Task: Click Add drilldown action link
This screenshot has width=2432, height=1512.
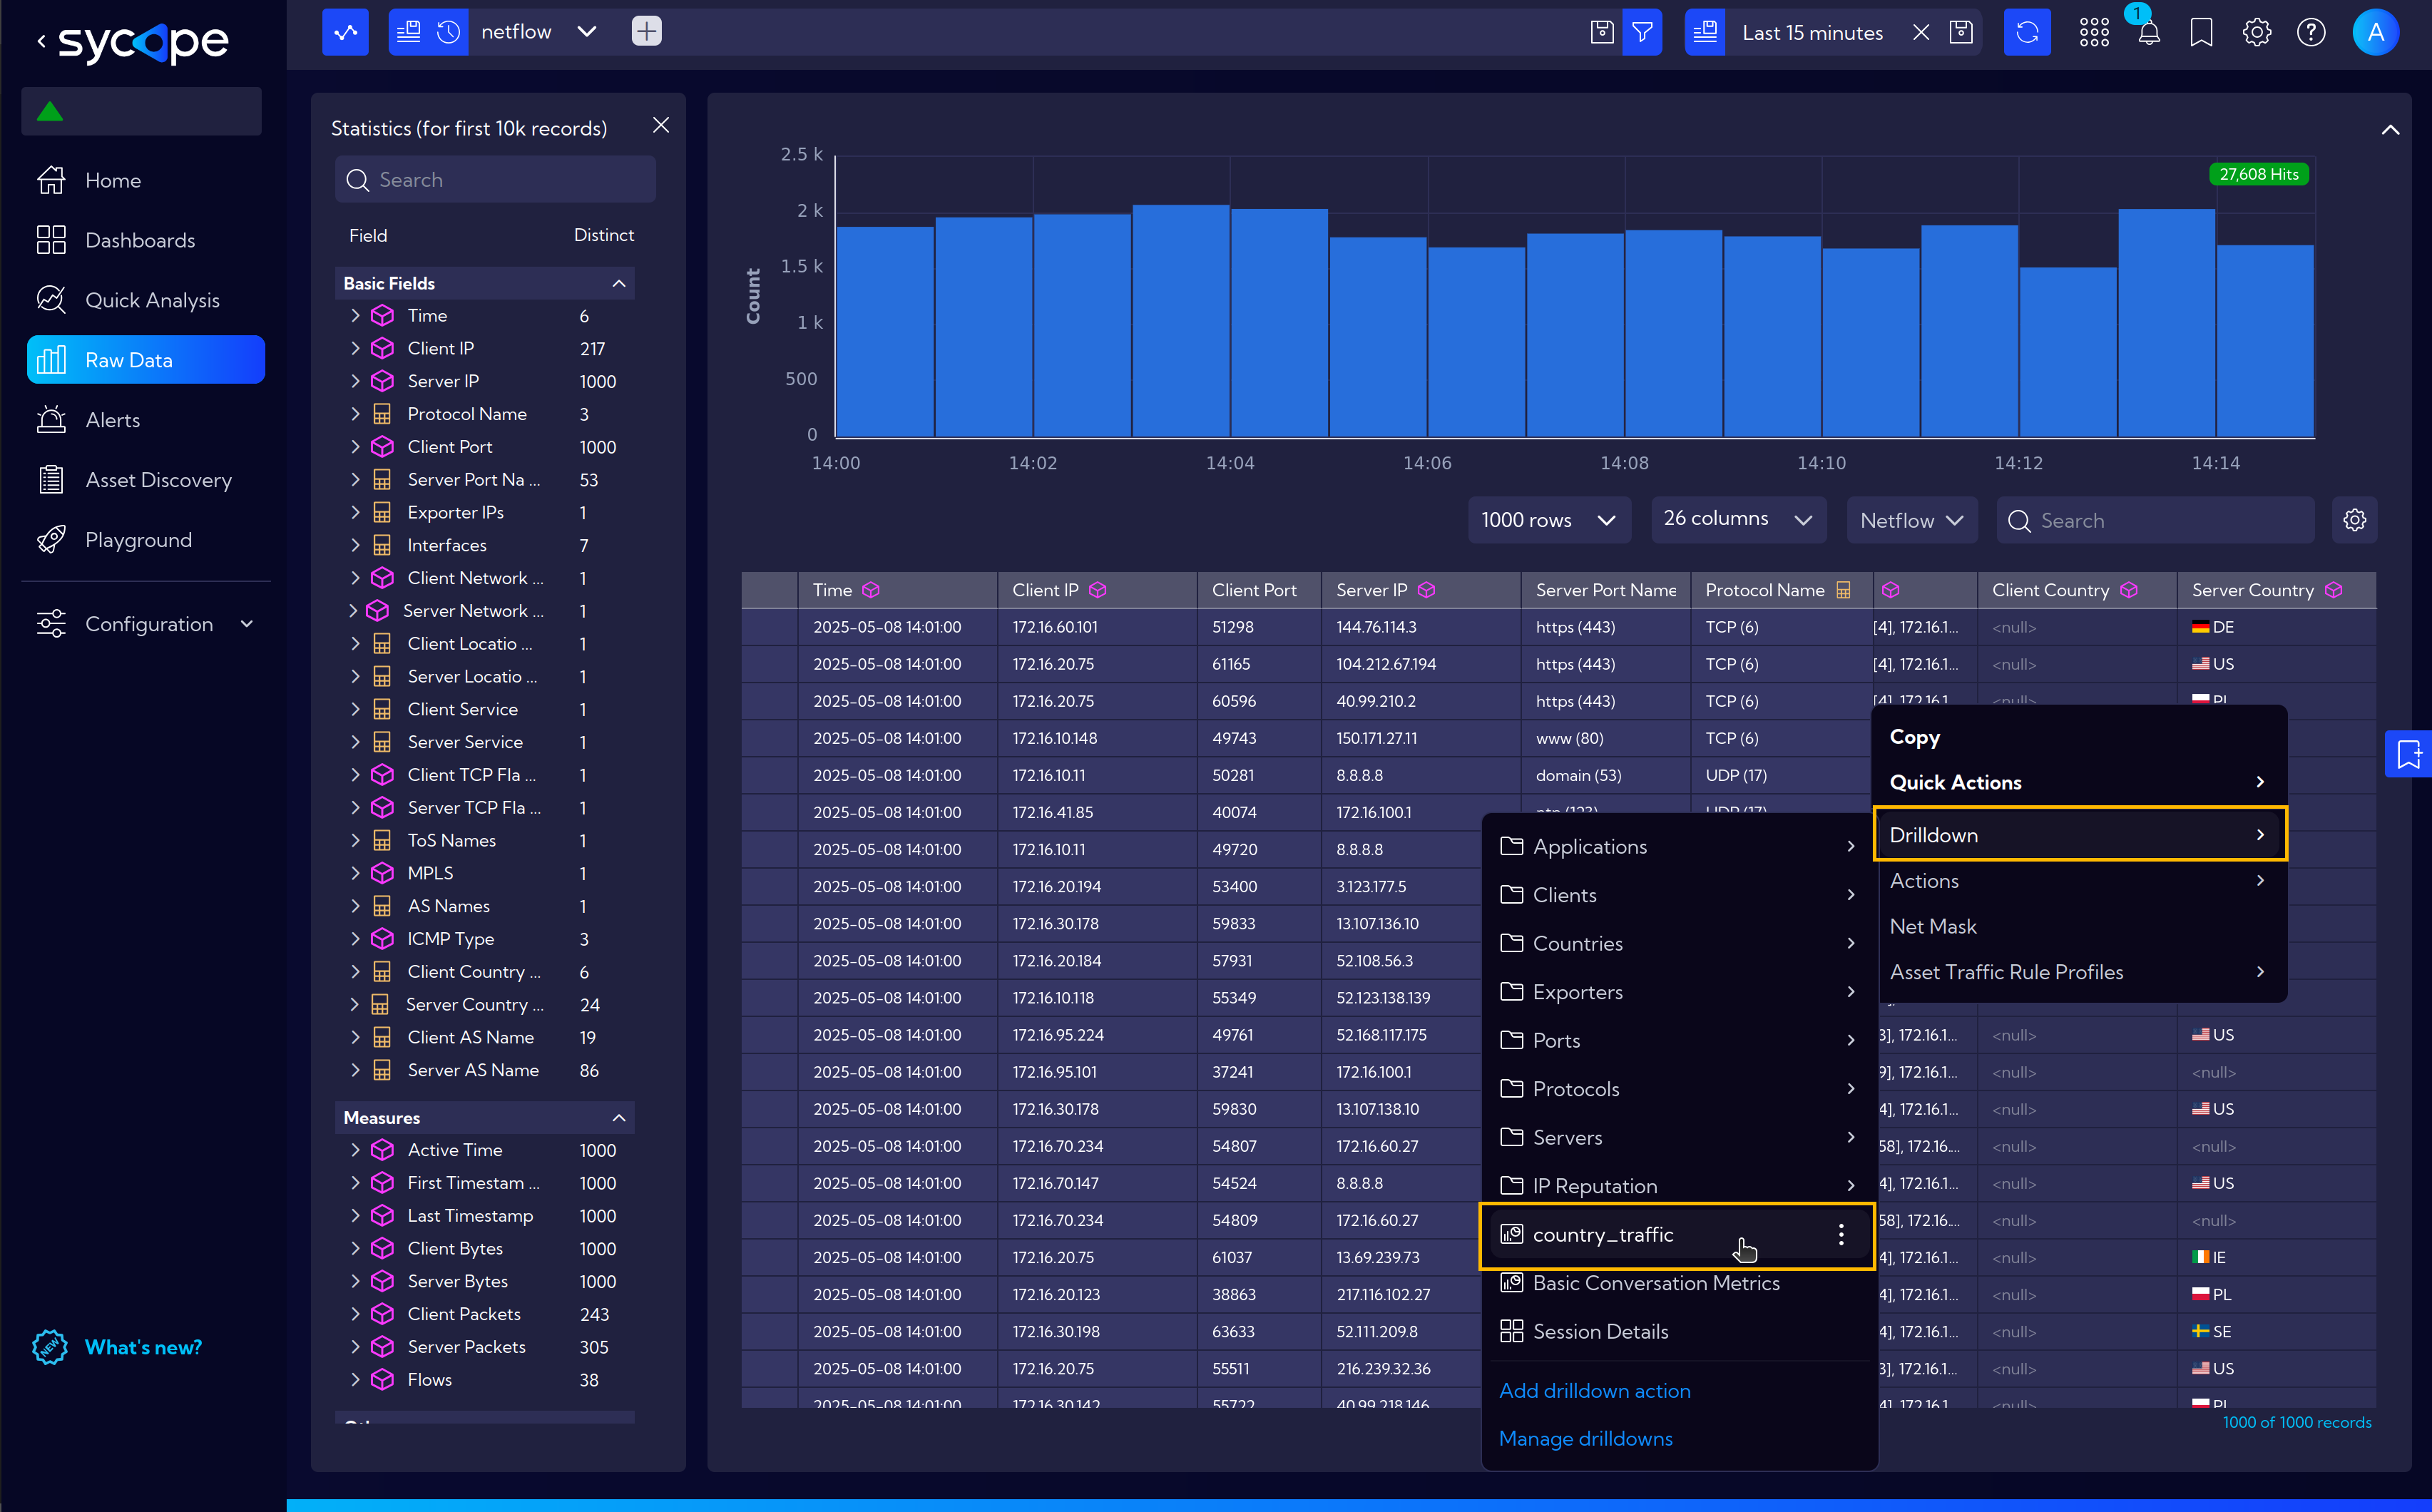Action: click(x=1595, y=1391)
